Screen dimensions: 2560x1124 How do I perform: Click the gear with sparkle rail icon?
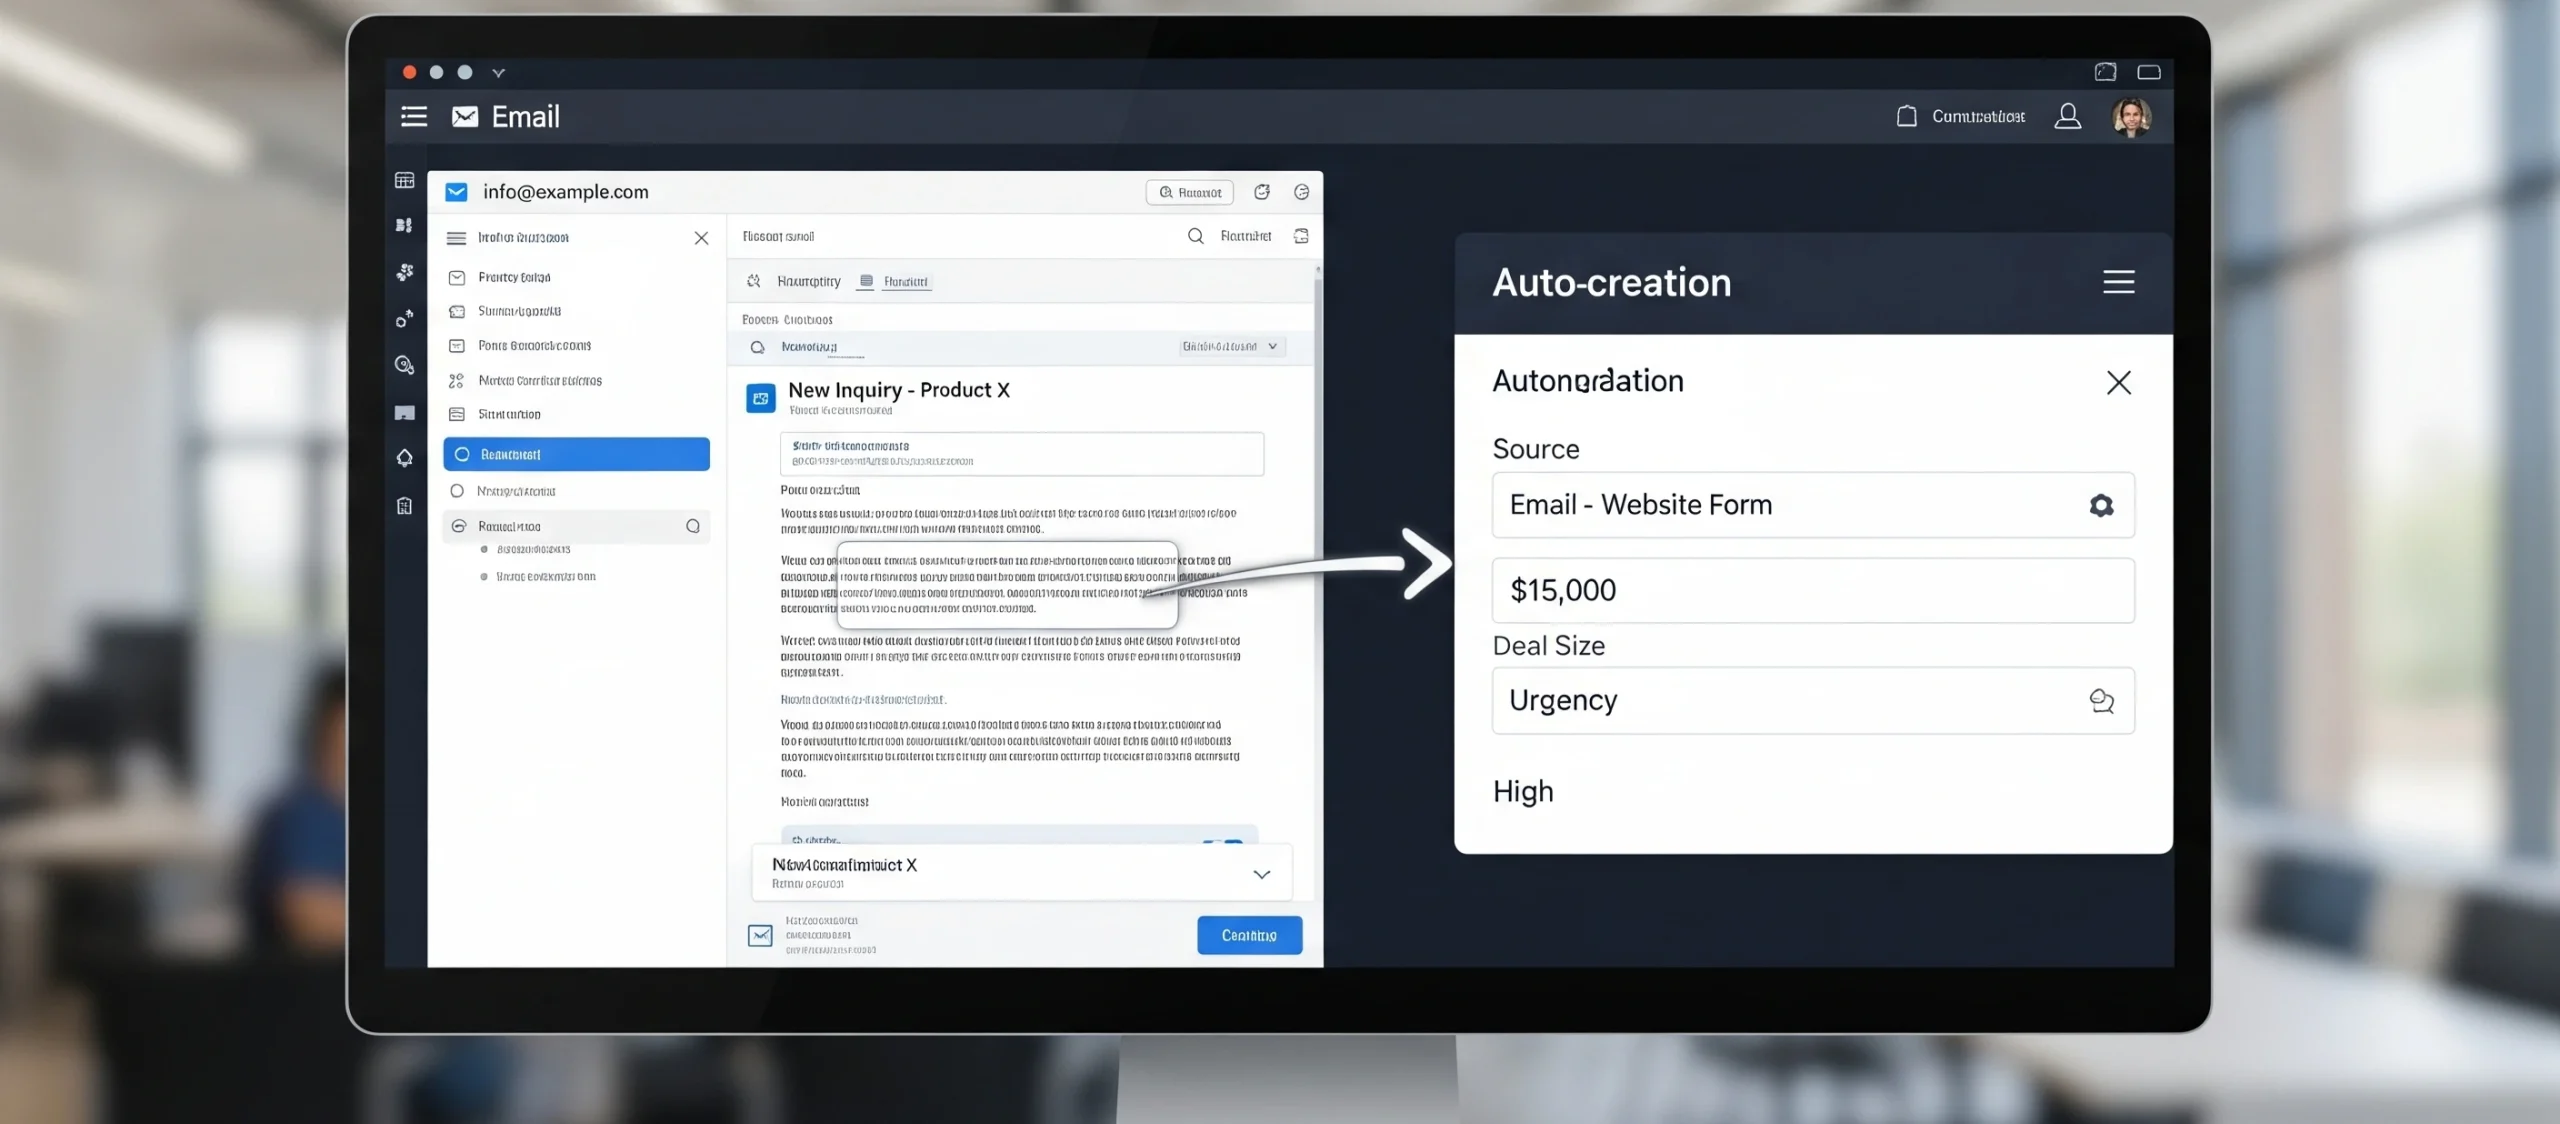tap(404, 319)
